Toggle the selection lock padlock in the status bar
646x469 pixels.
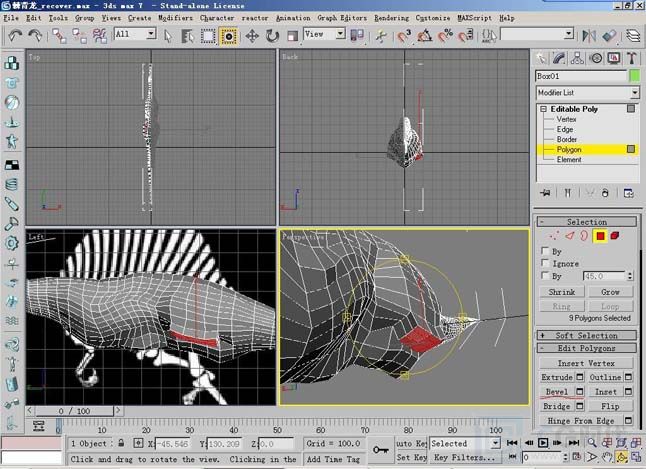[121, 443]
